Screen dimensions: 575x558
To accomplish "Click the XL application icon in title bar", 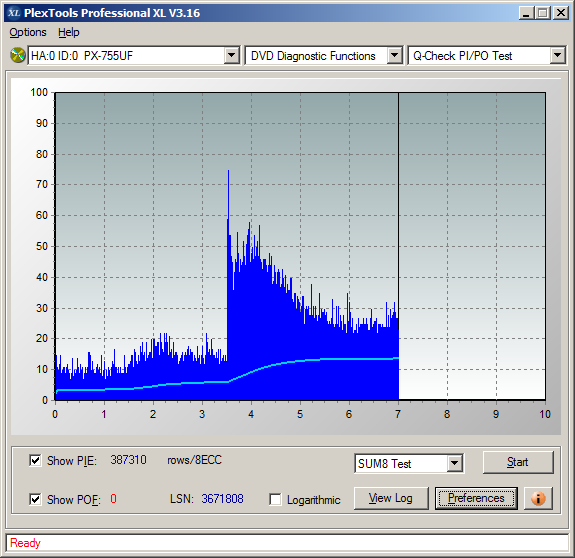I will pyautogui.click(x=14, y=13).
